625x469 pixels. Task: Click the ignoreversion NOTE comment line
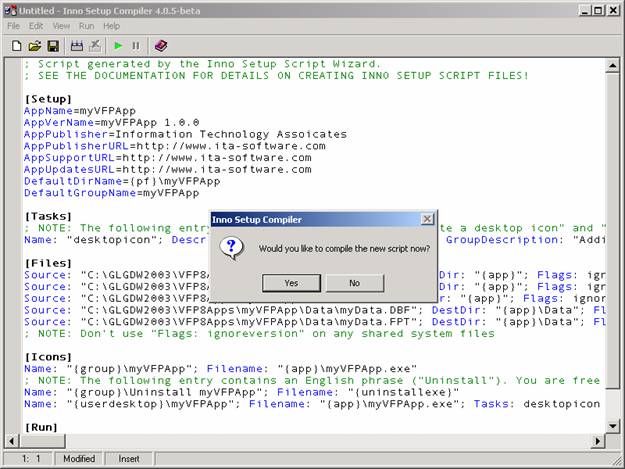point(259,334)
